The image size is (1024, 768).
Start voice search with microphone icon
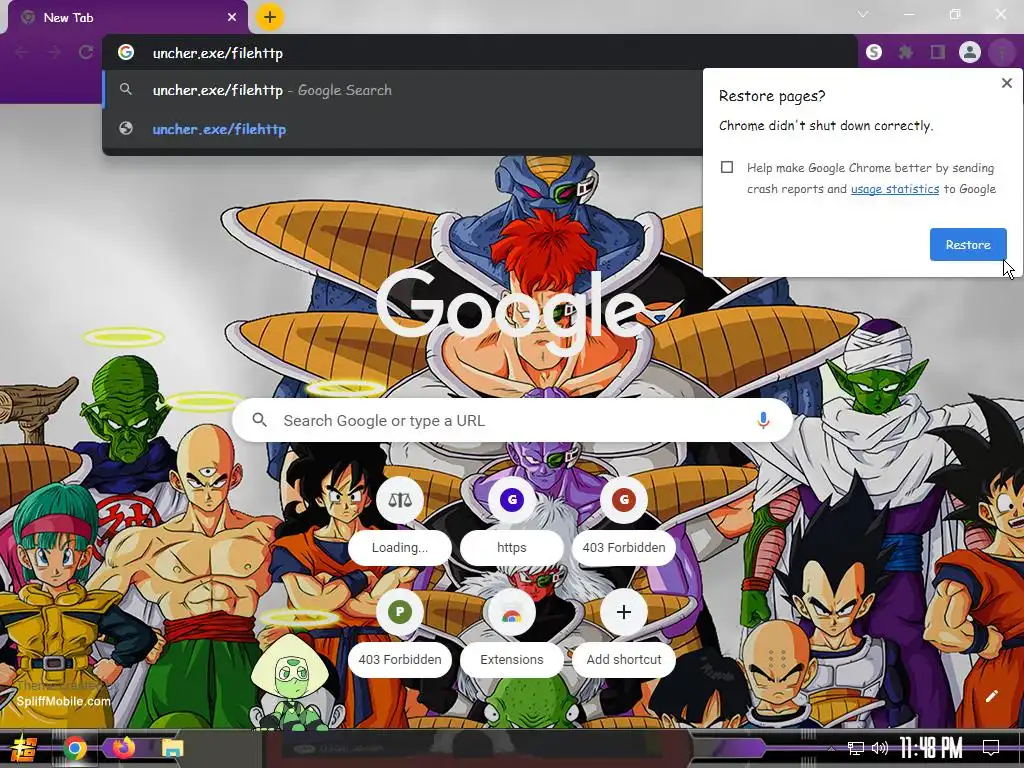[x=763, y=421]
